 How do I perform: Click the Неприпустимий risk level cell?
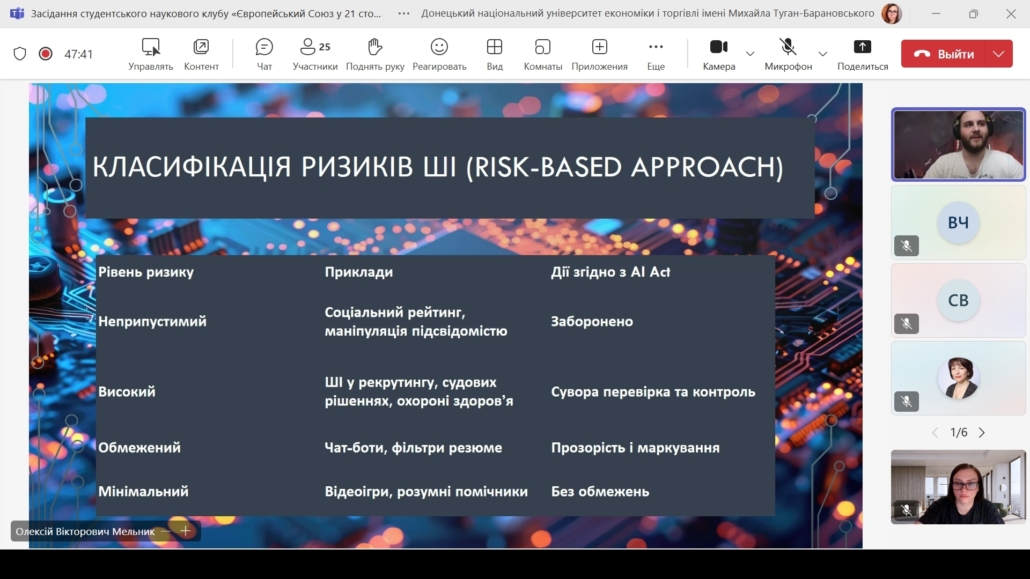152,321
